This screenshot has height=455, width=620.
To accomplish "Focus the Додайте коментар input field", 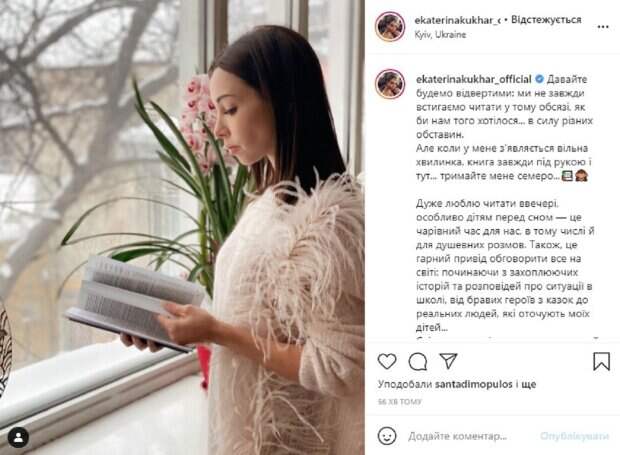I will coord(457,436).
